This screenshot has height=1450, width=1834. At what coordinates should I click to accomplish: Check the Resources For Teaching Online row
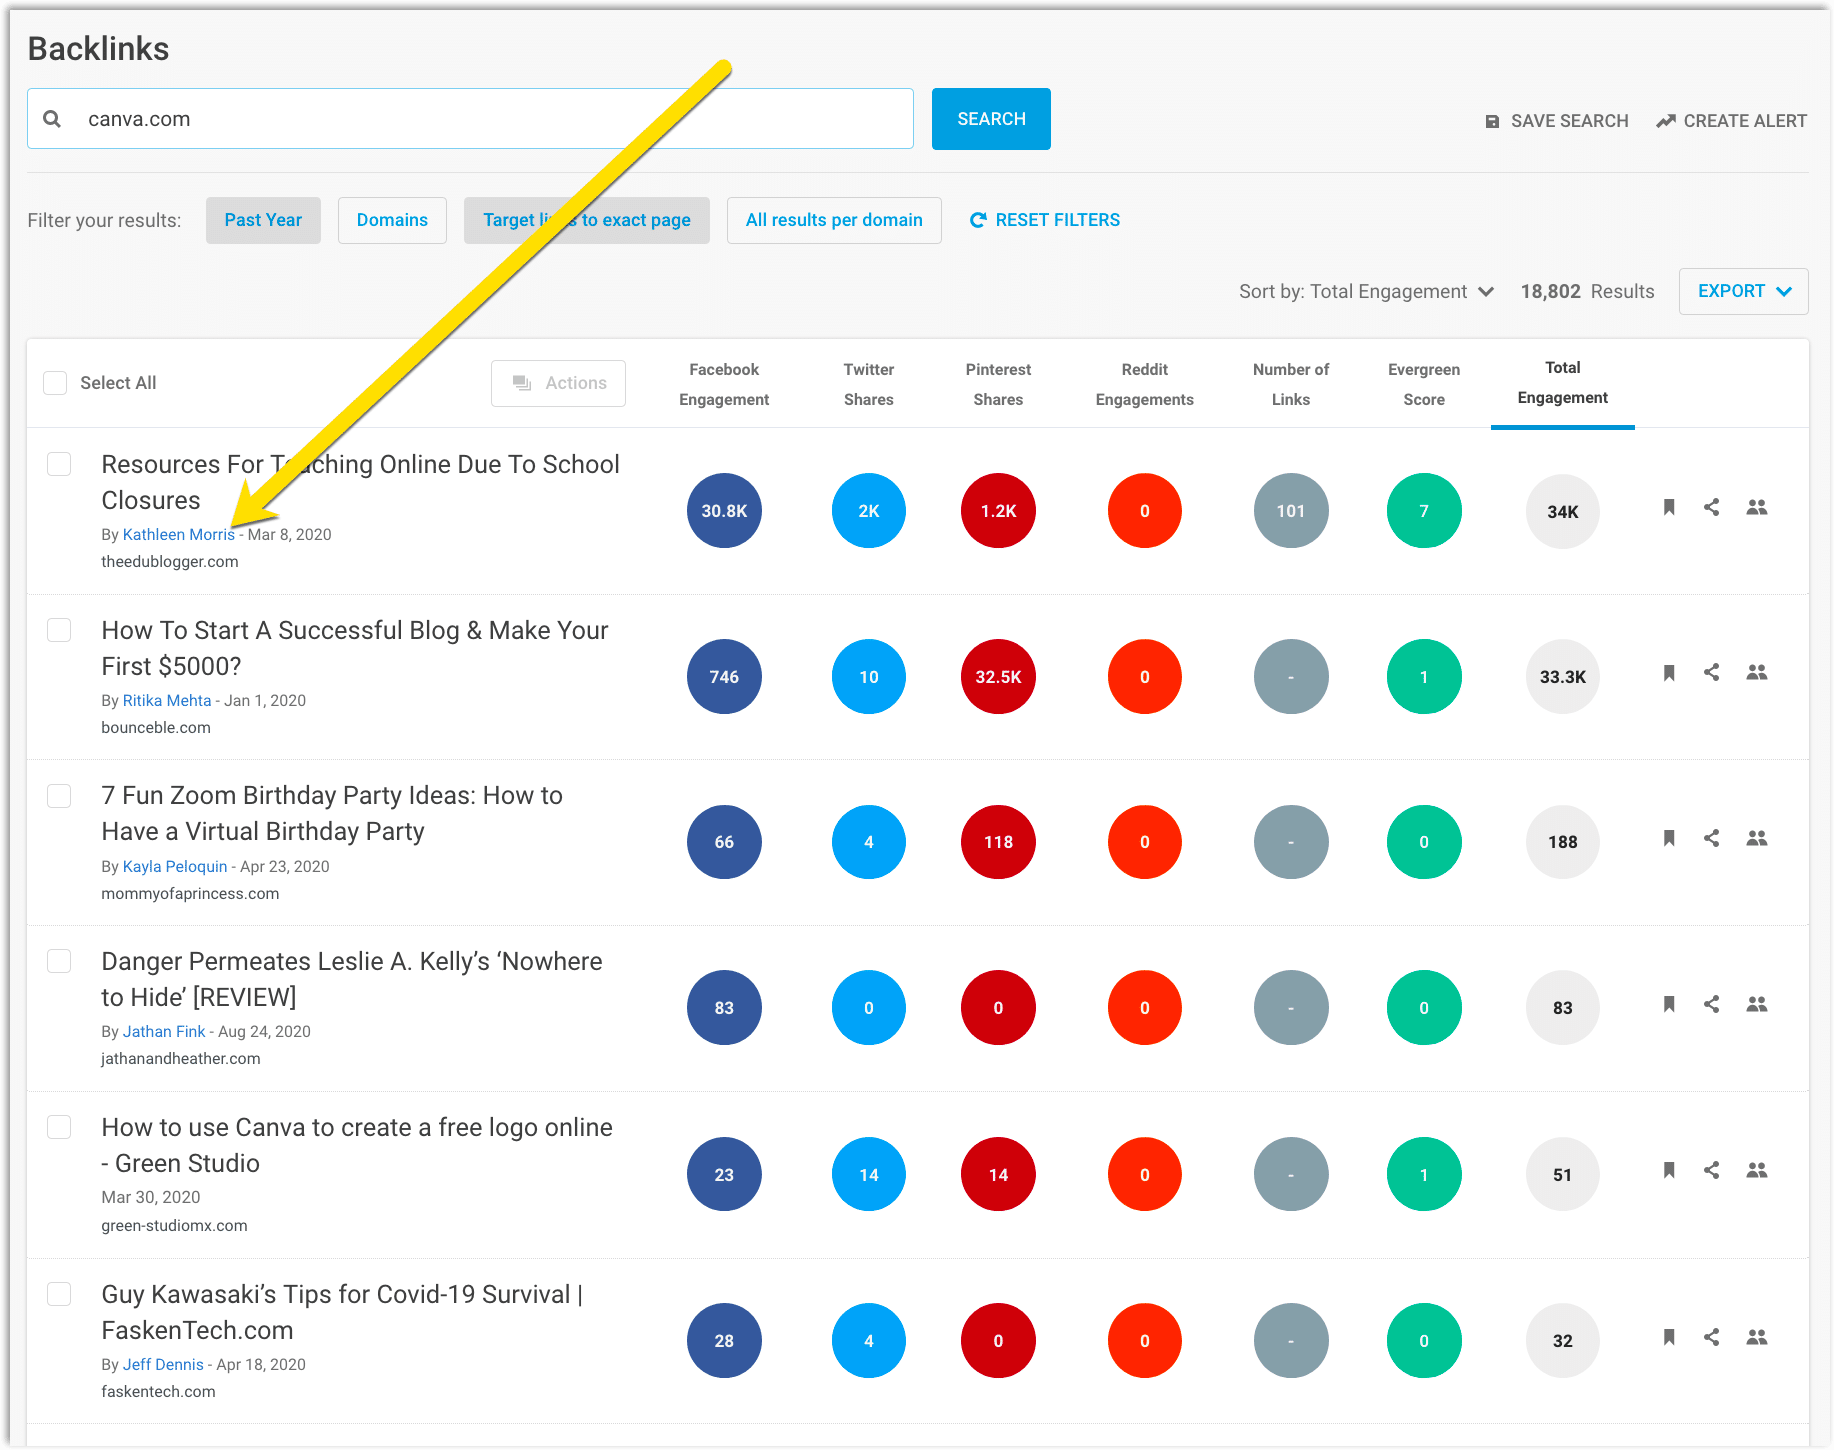(x=59, y=464)
